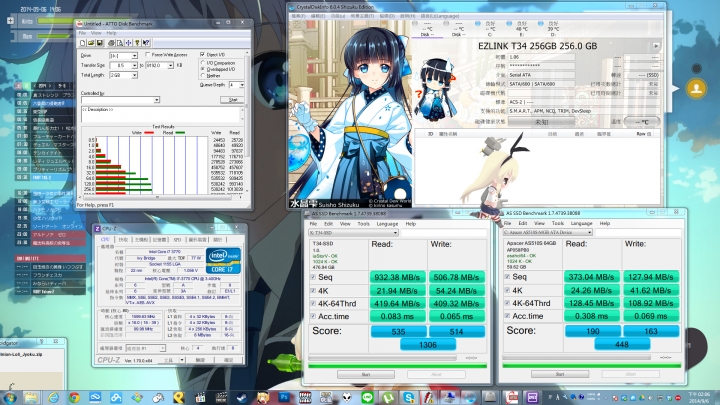Image resolution: width=720 pixels, height=405 pixels.
Task: Open Skype from taskbar
Action: tap(409, 397)
